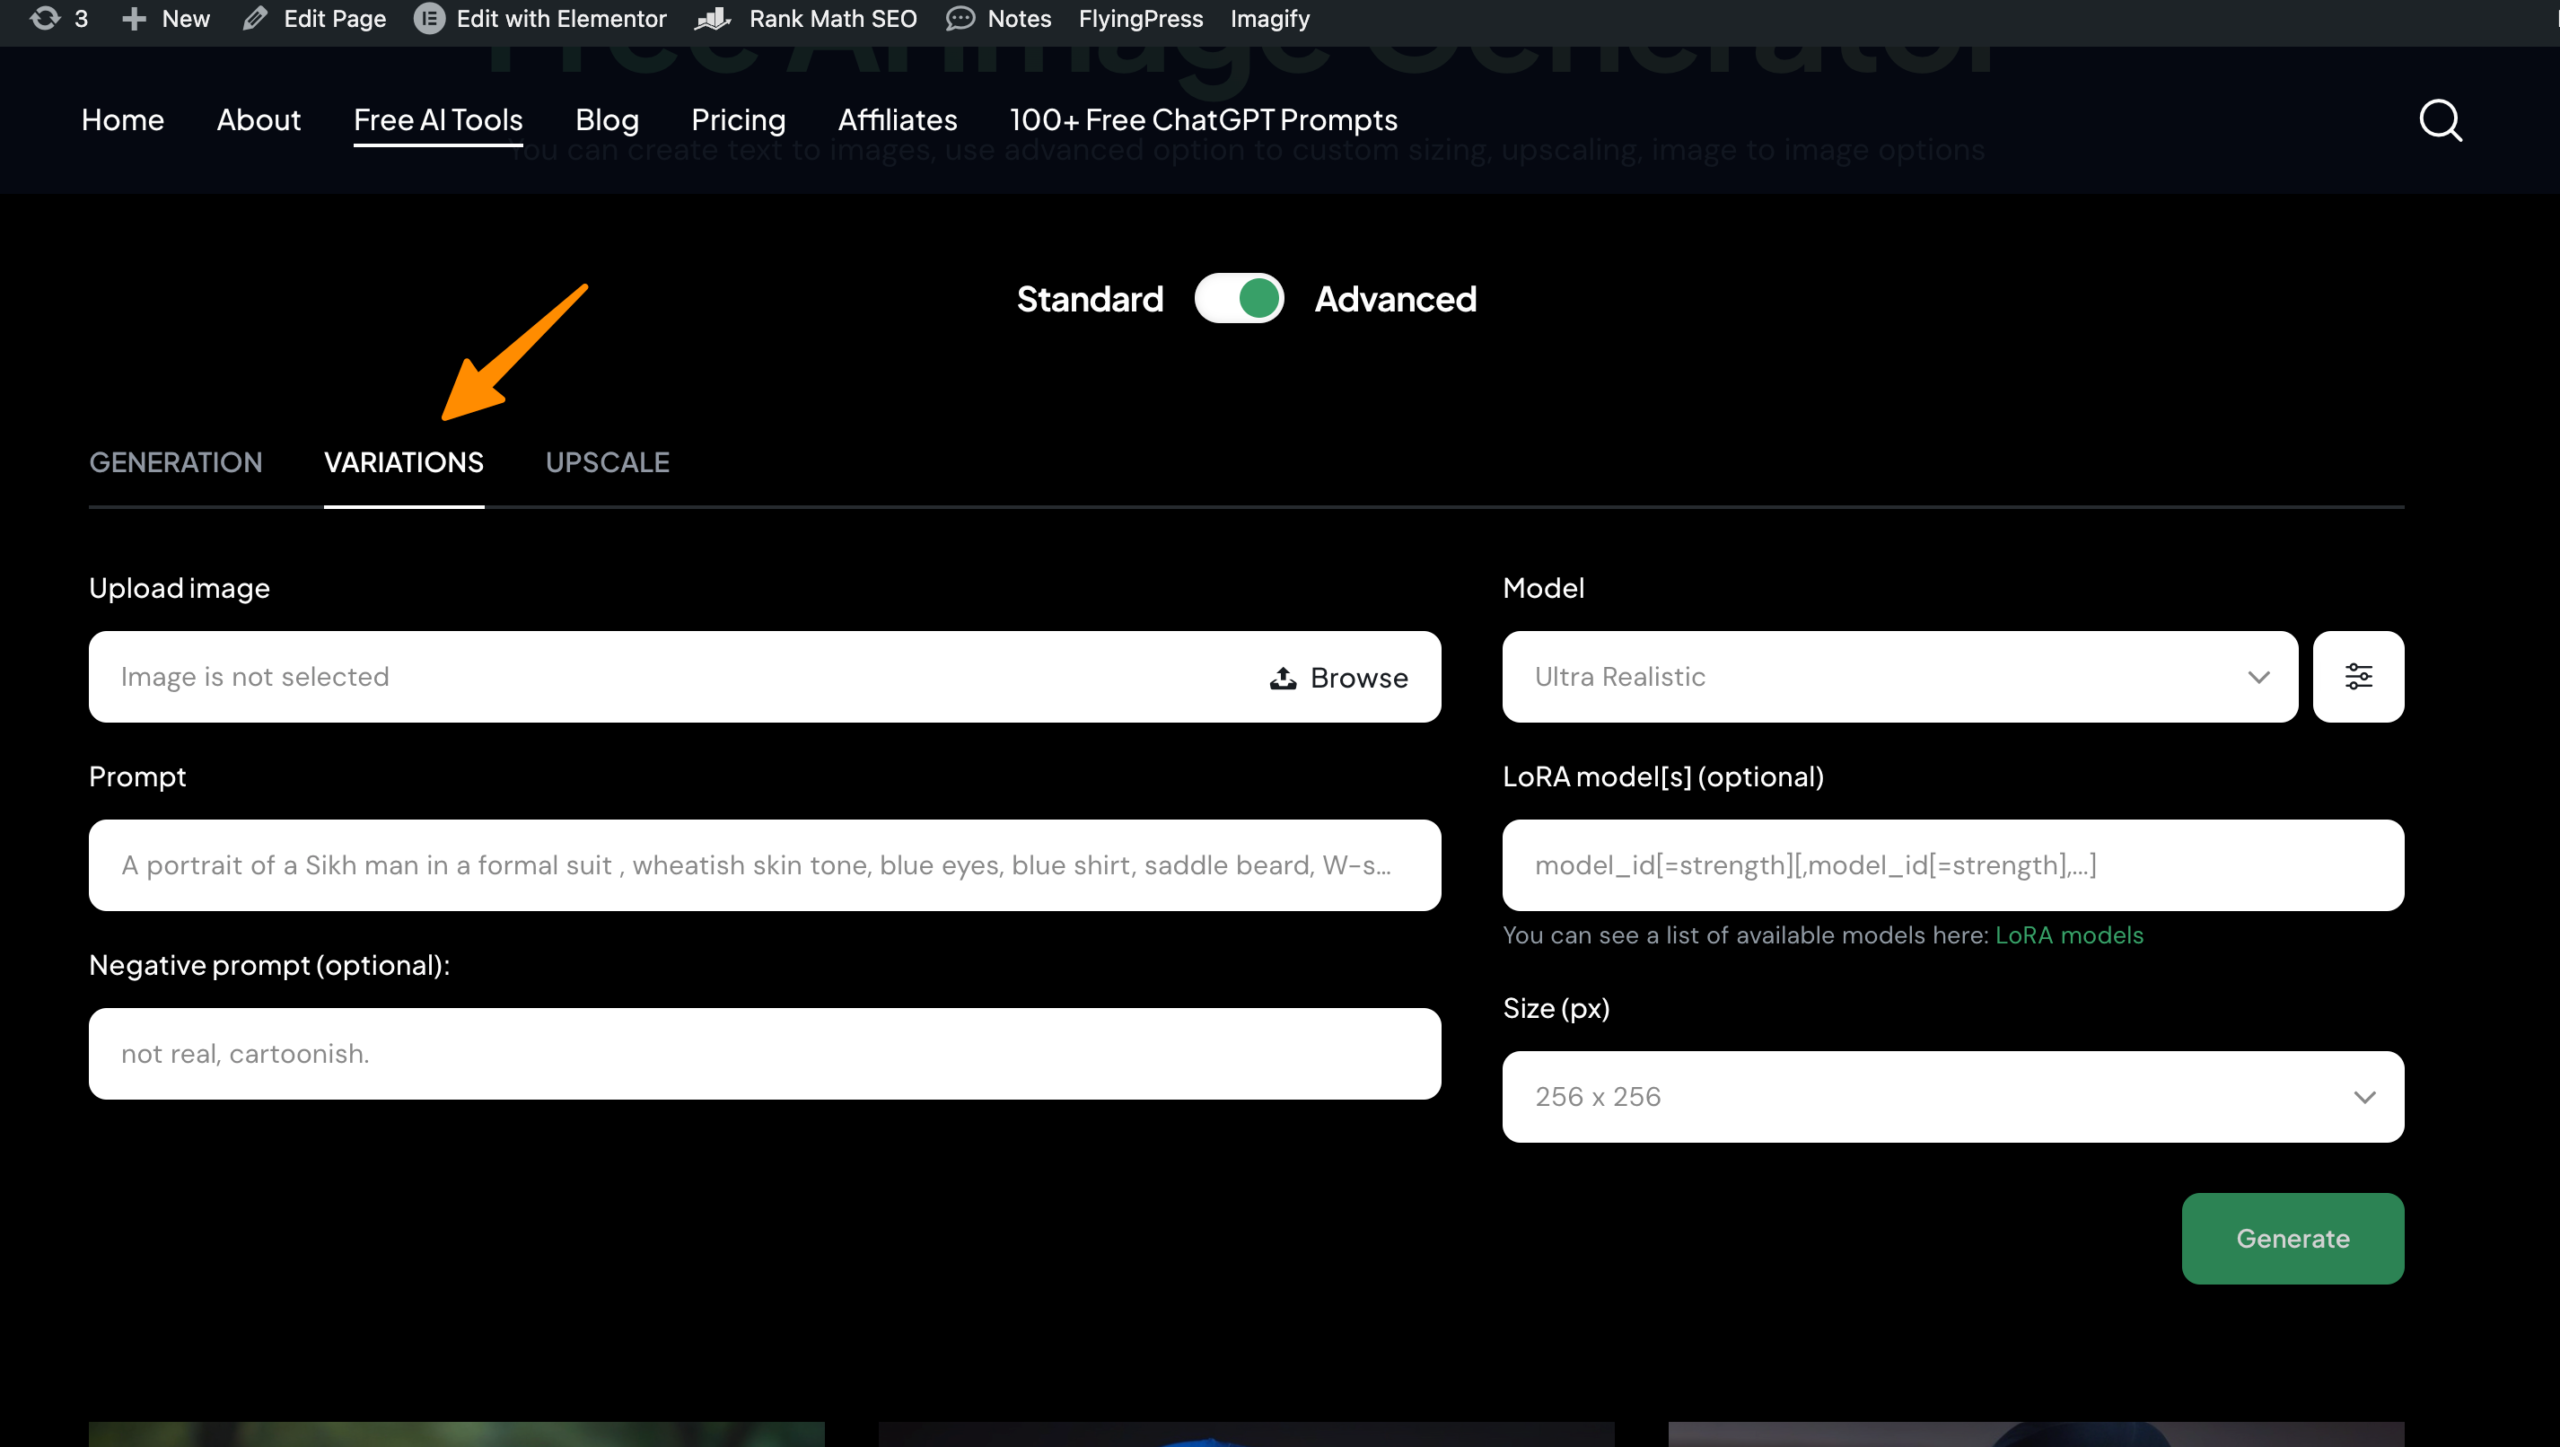The width and height of the screenshot is (2560, 1447).
Task: Click the updates refresh icon
Action: click(45, 19)
